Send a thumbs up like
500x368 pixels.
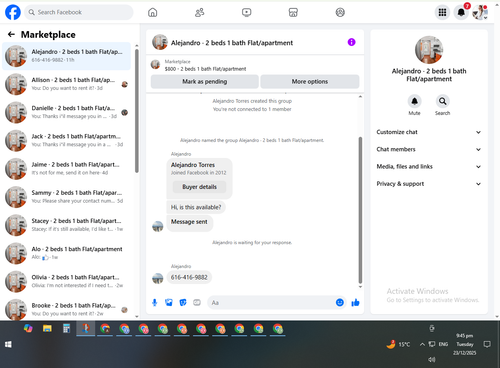355,303
